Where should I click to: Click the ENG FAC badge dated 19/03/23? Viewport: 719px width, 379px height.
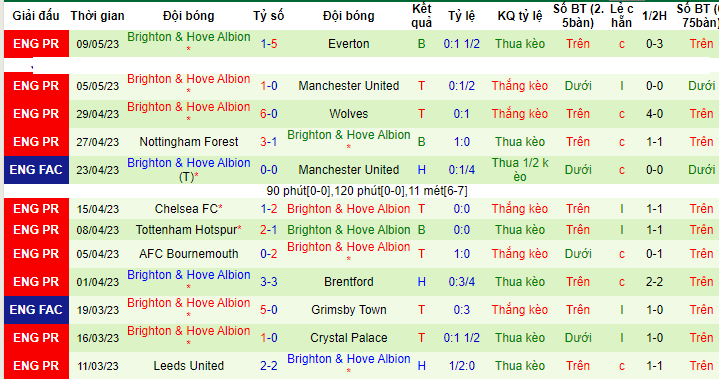pos(36,310)
